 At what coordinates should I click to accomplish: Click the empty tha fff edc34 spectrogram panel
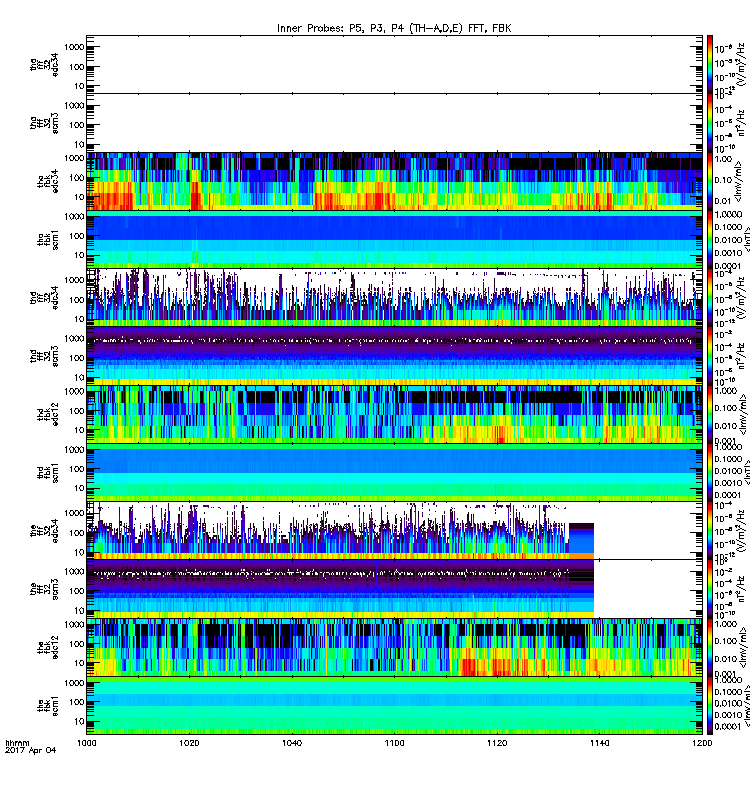(394, 64)
